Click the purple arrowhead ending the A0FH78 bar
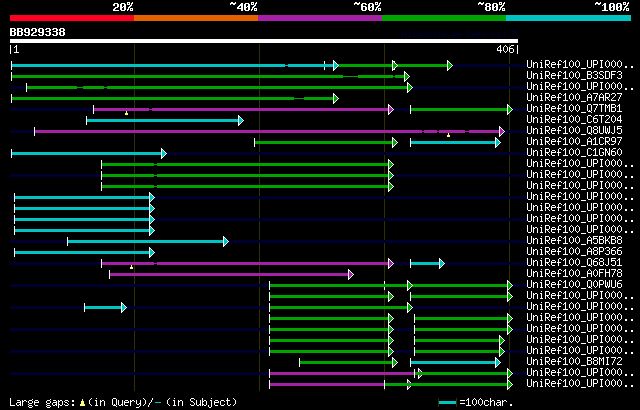Screen dimensions: 640x410 (351, 275)
